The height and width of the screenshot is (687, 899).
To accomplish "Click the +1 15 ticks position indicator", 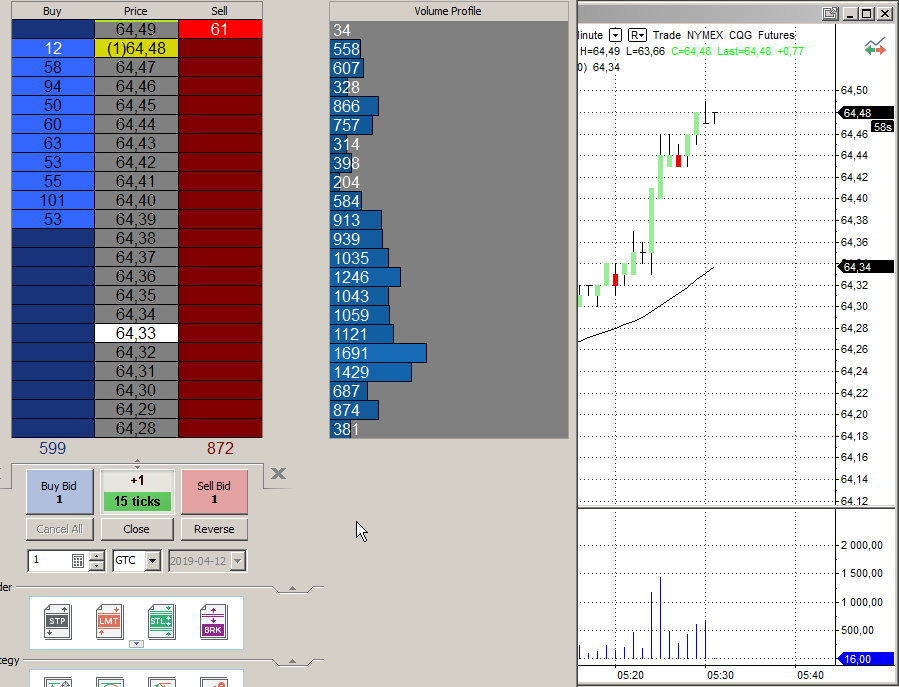I will click(x=137, y=492).
